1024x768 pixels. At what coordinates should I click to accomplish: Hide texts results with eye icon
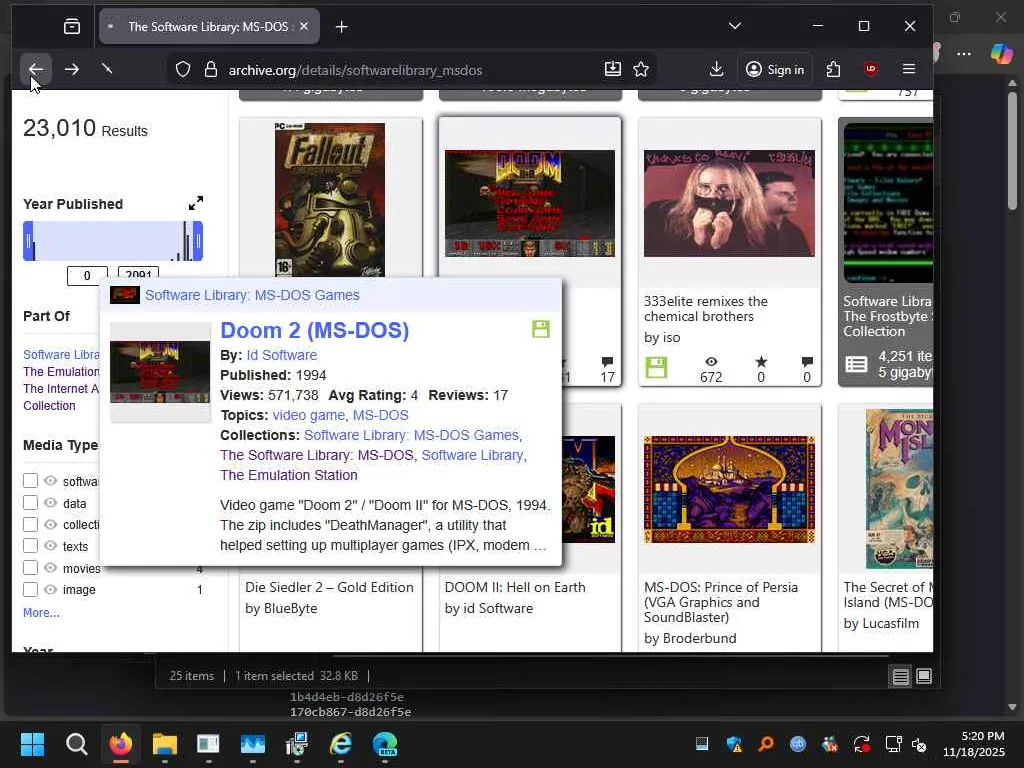point(50,546)
